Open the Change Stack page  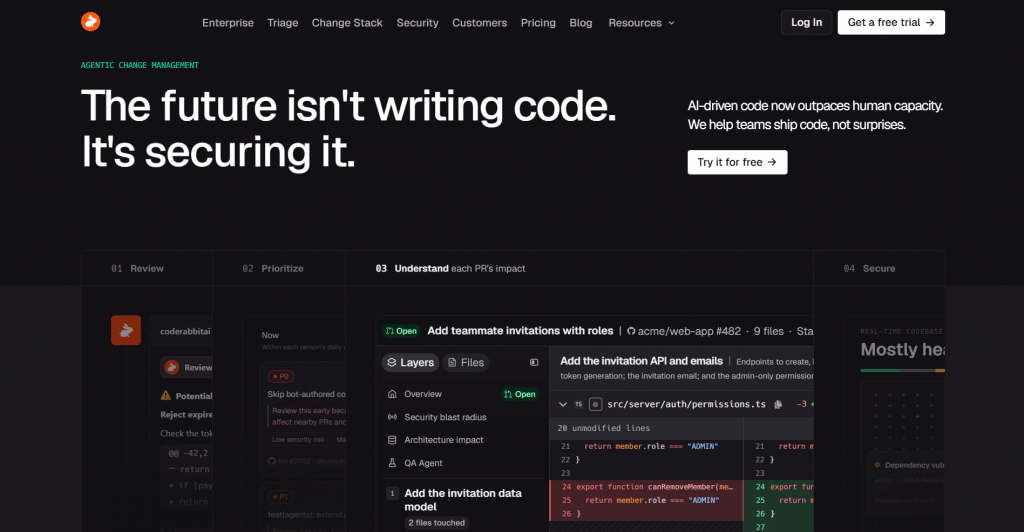coord(347,23)
